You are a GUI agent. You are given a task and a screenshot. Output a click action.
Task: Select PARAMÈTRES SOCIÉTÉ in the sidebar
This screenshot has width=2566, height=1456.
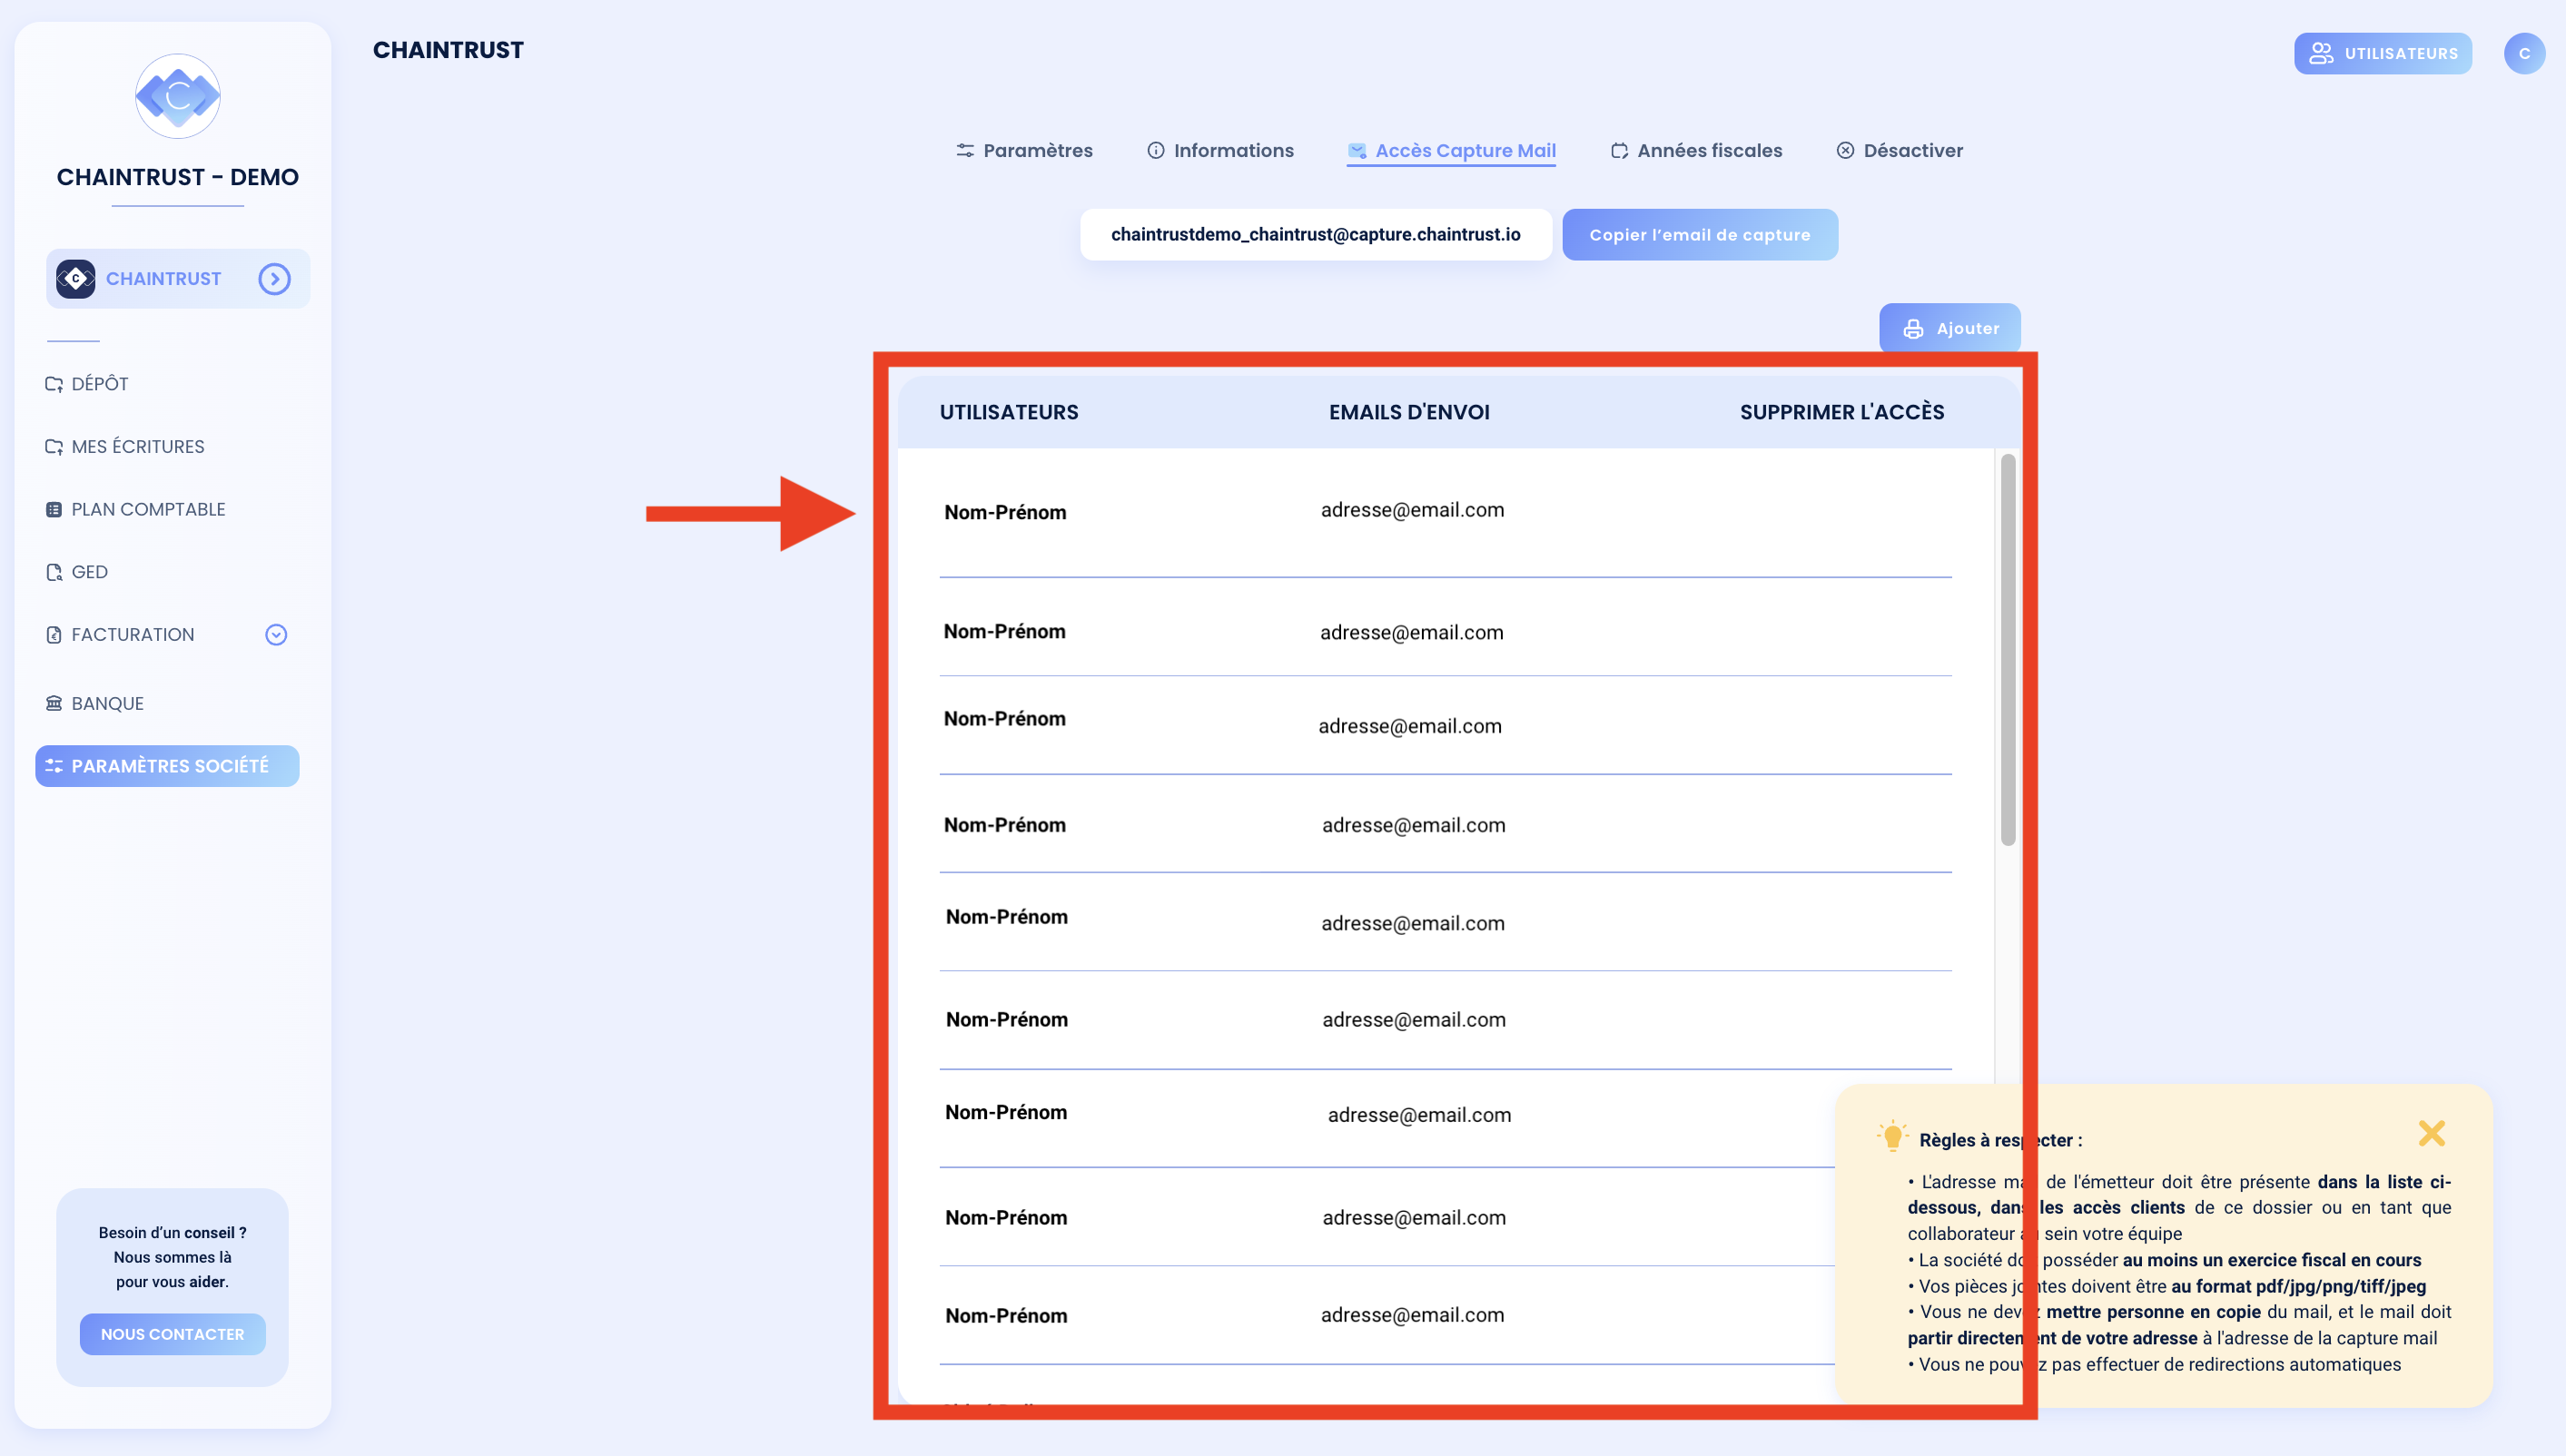[x=167, y=766]
